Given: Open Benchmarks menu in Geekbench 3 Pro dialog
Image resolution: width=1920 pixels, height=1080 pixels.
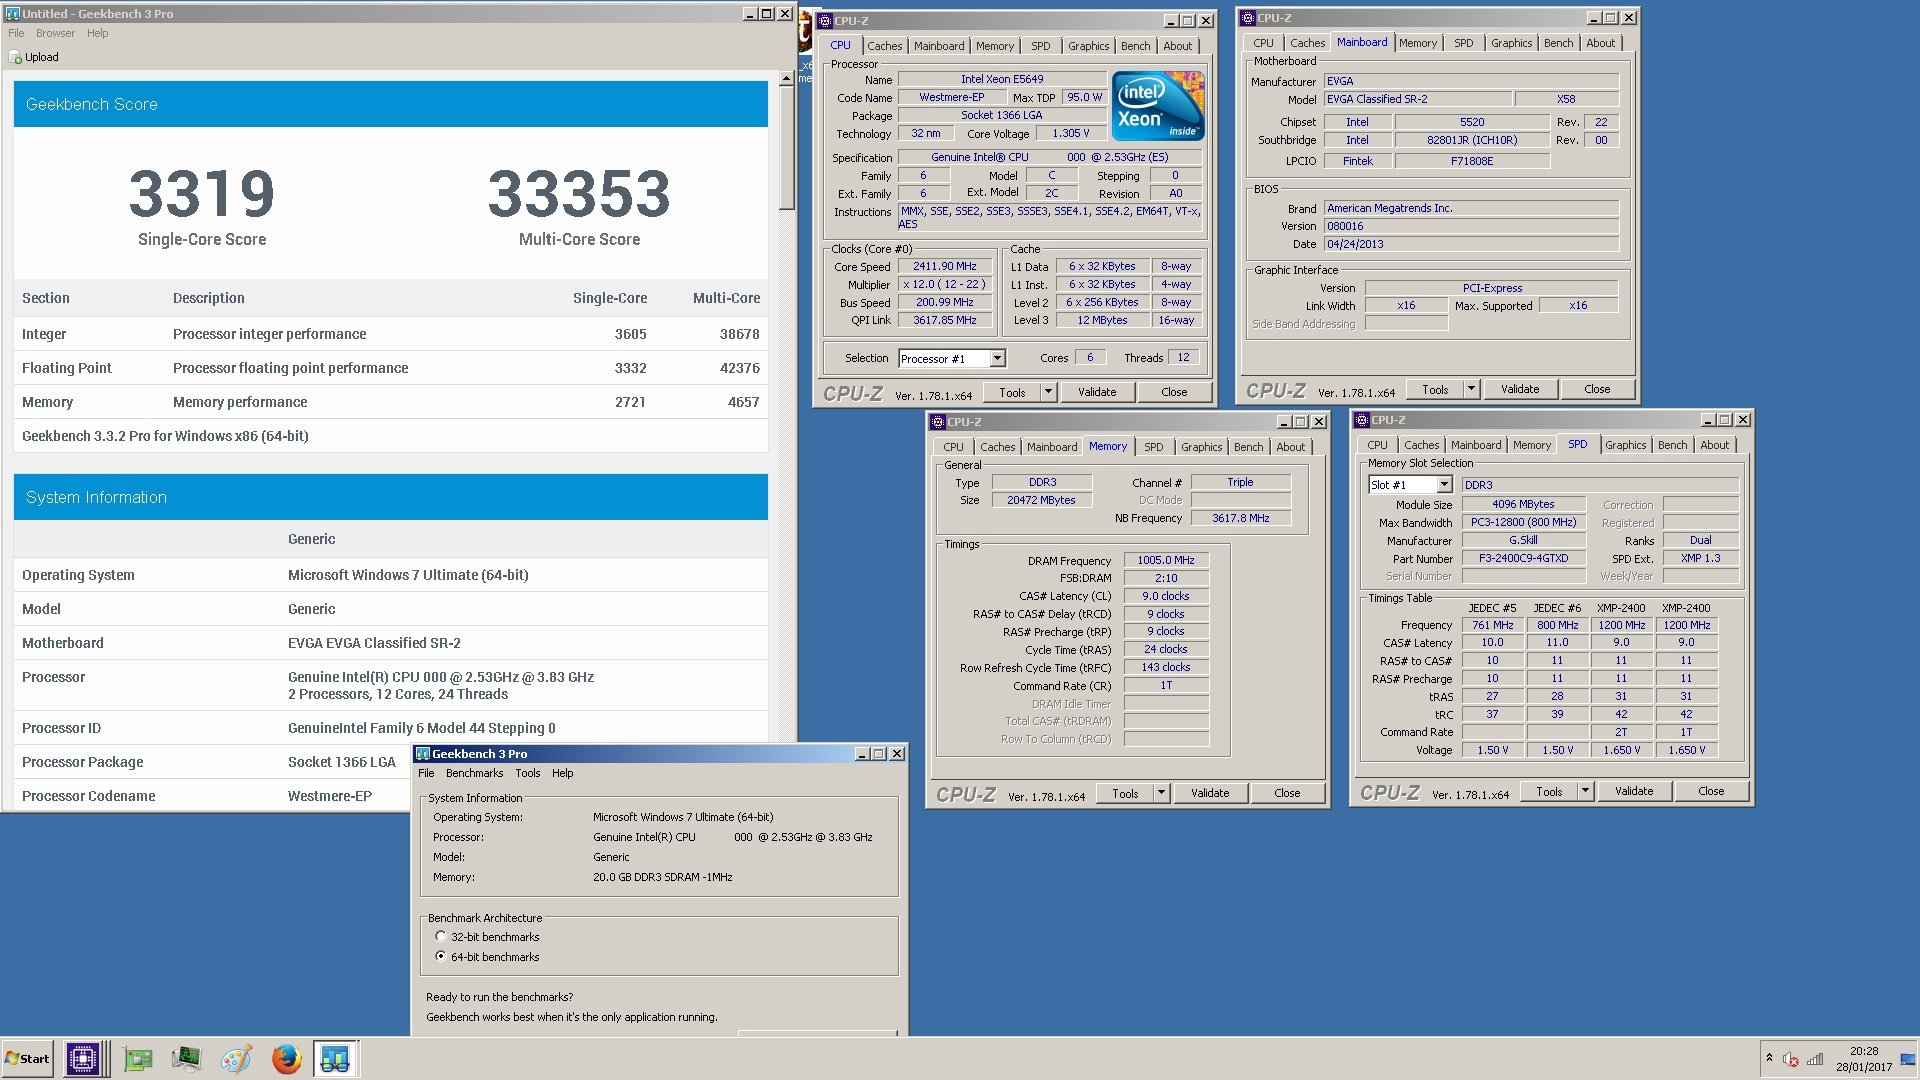Looking at the screenshot, I should (475, 773).
